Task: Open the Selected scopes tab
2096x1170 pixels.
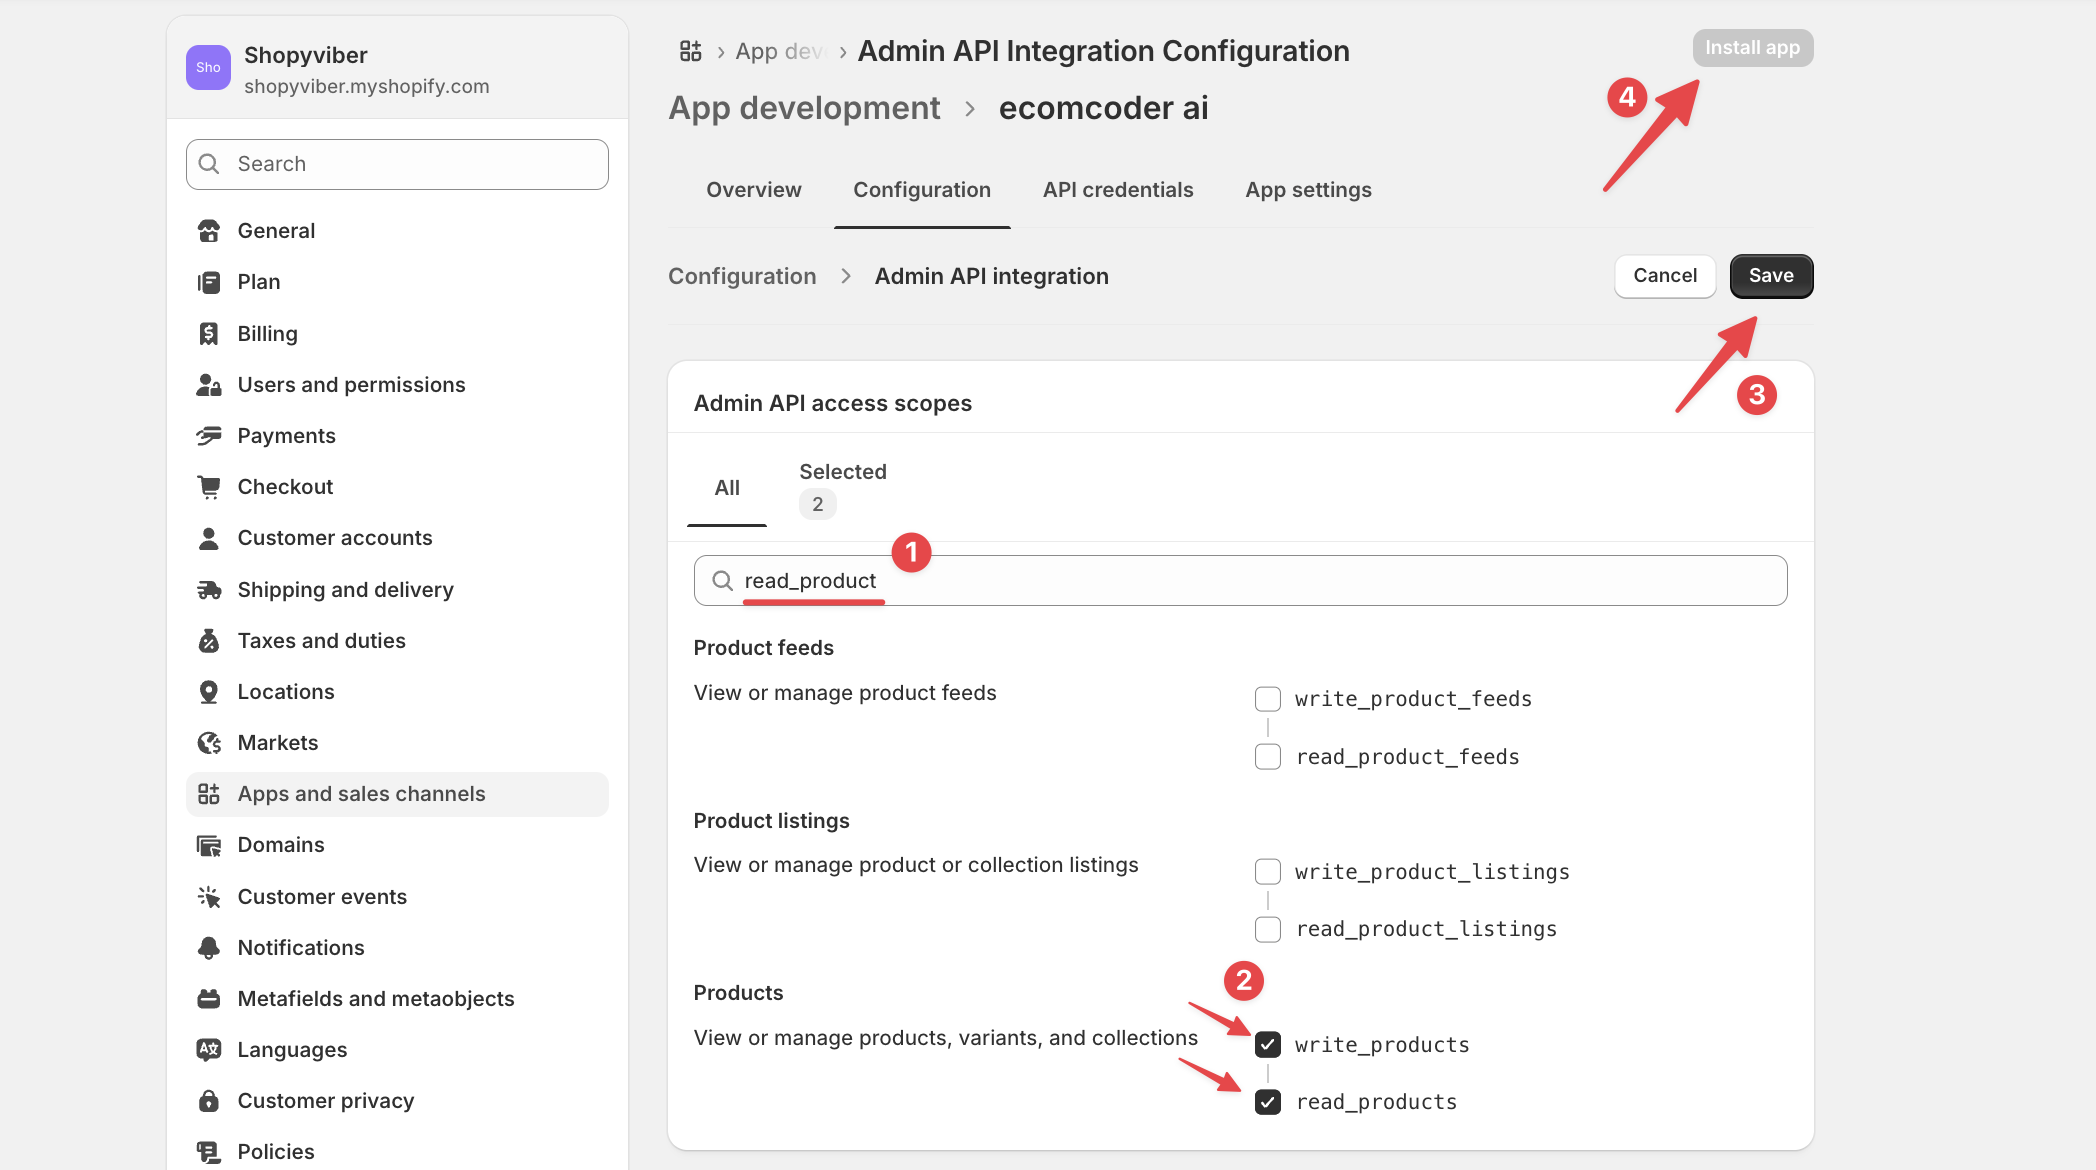Action: tap(842, 487)
